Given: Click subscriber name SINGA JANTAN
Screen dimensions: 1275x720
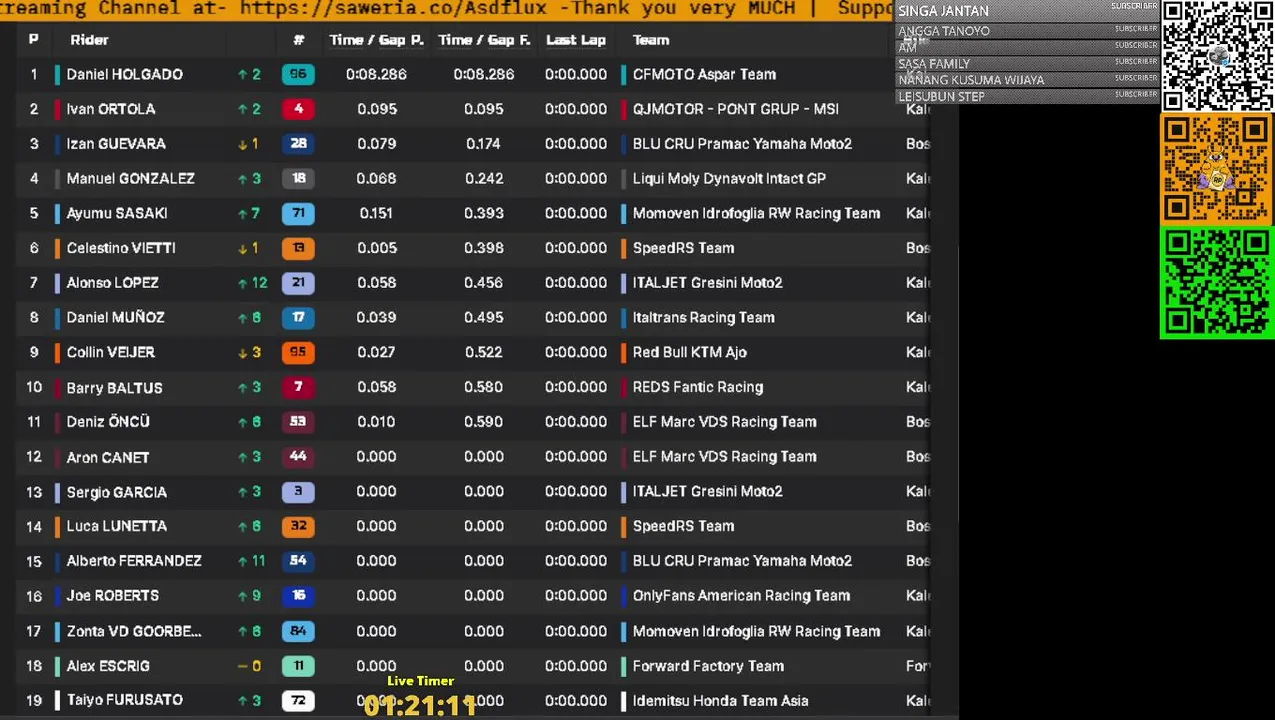Looking at the screenshot, I should (943, 11).
